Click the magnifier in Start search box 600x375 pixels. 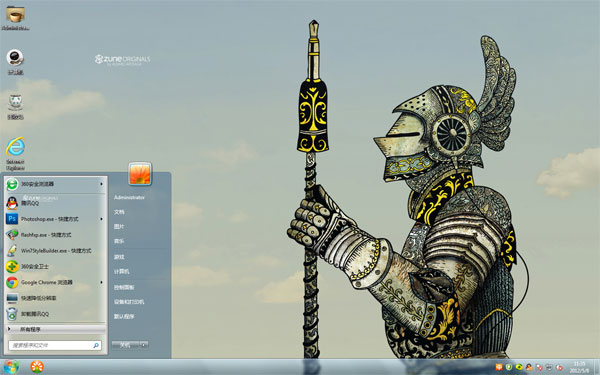[96, 346]
